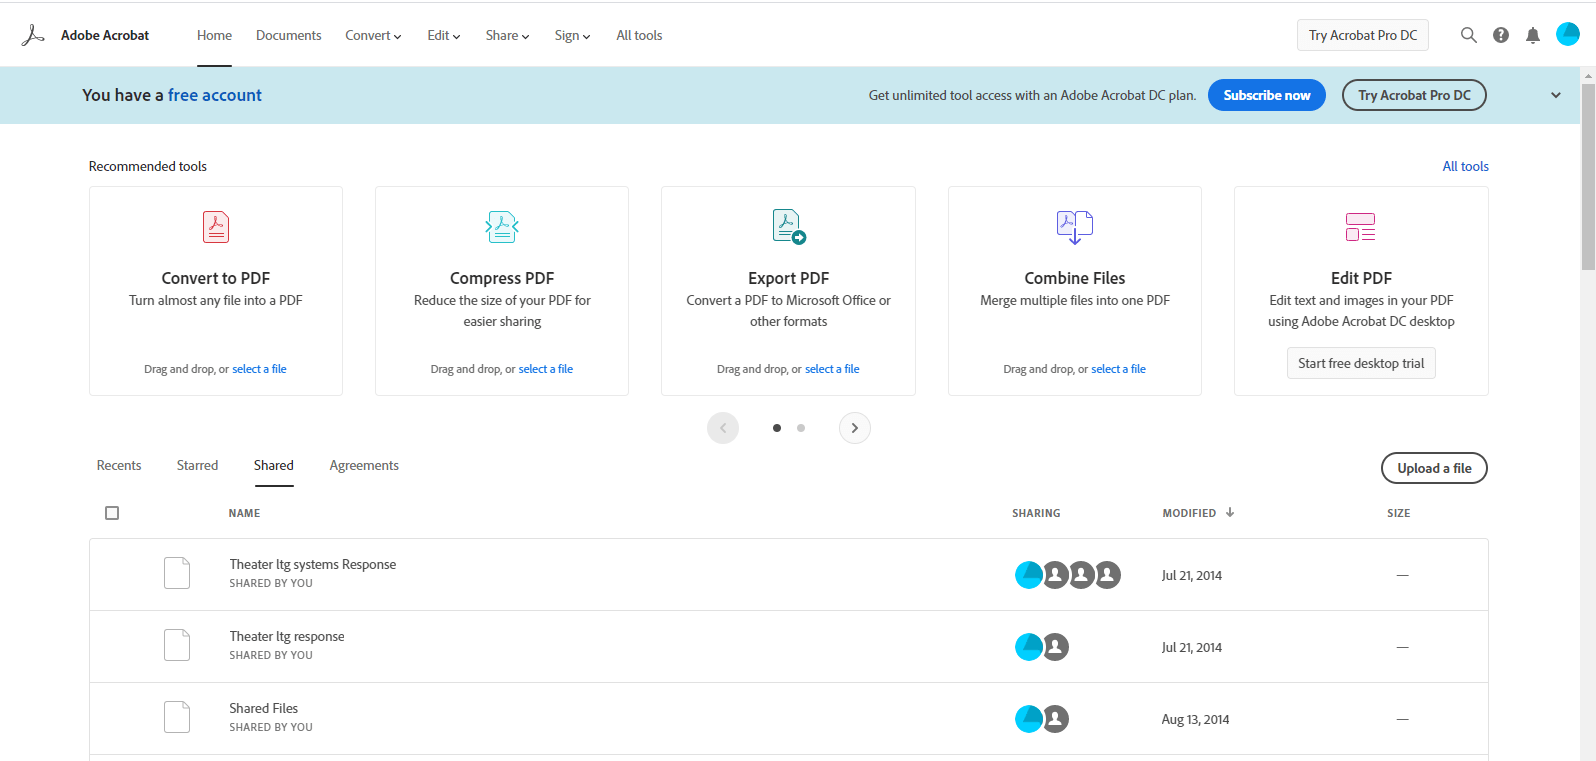Click the Export PDF title
The height and width of the screenshot is (761, 1596).
click(789, 278)
